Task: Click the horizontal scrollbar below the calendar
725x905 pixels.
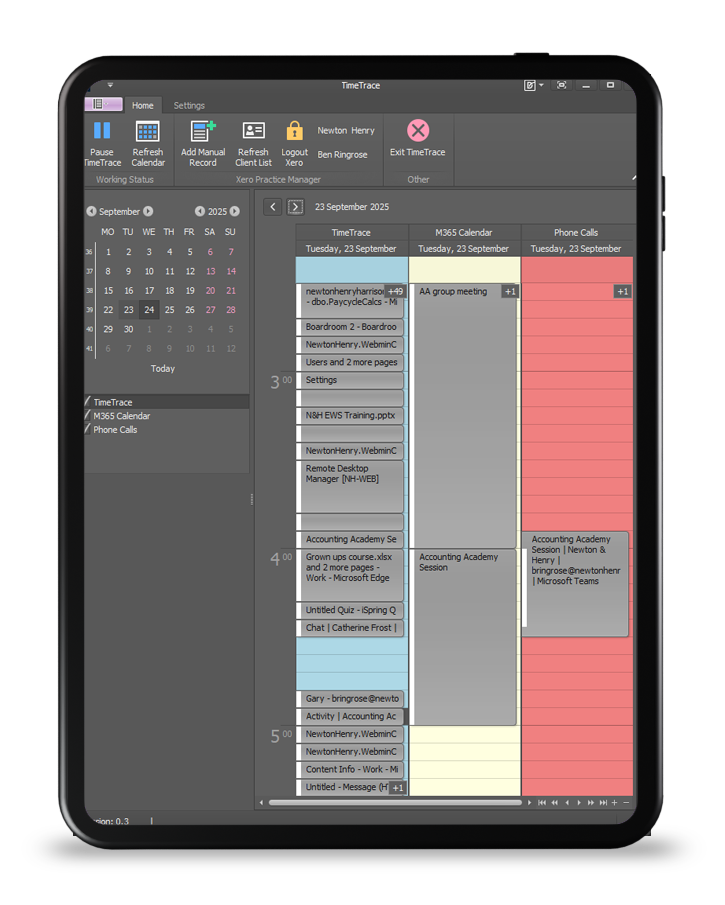Action: [395, 802]
